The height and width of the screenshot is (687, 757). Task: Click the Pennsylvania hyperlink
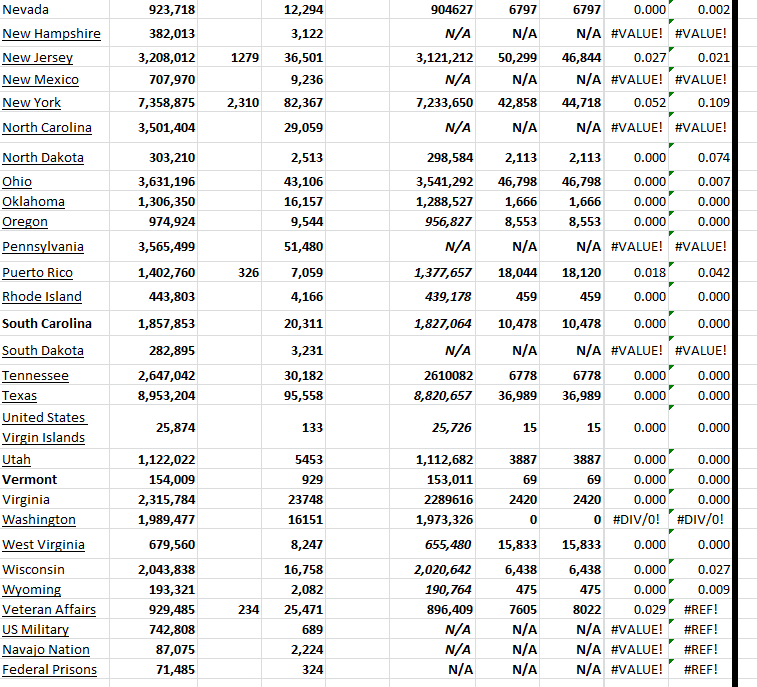point(43,247)
